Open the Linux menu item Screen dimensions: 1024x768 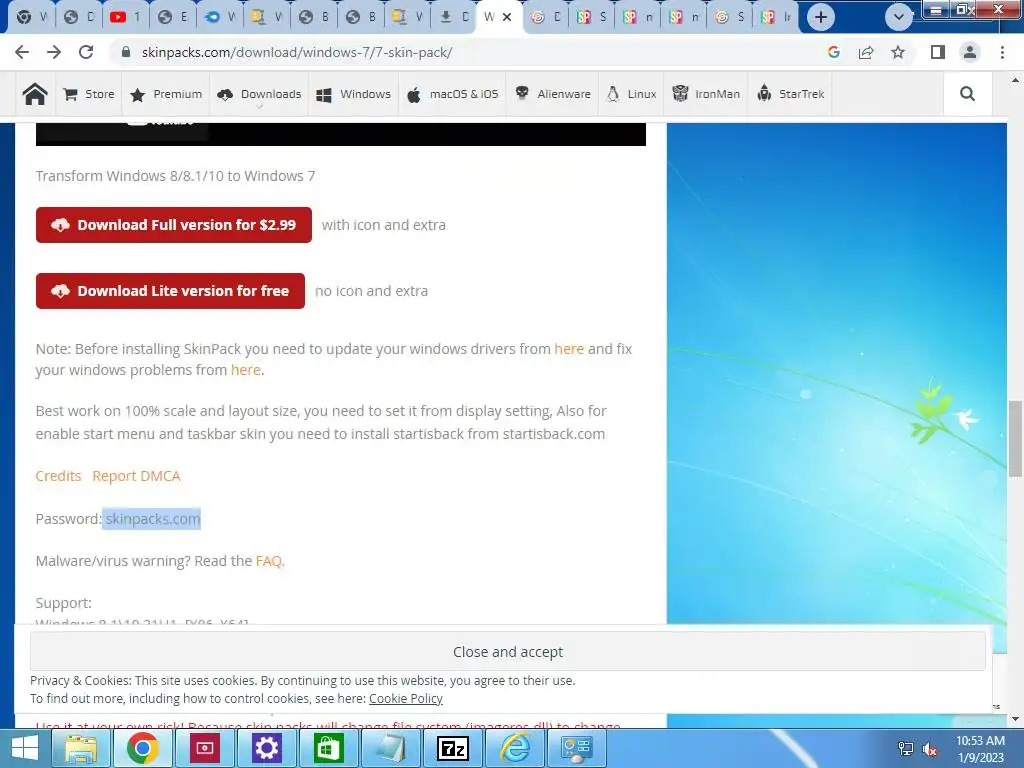[632, 94]
